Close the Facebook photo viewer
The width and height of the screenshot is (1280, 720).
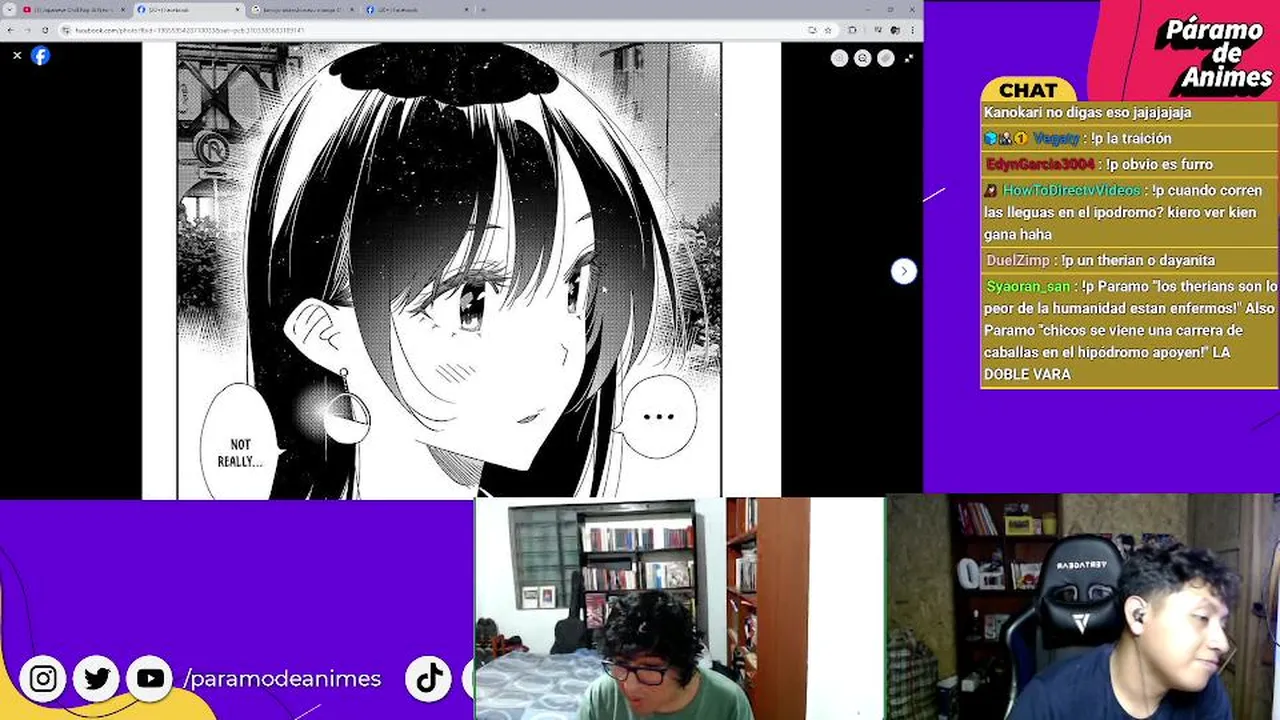pos(17,55)
